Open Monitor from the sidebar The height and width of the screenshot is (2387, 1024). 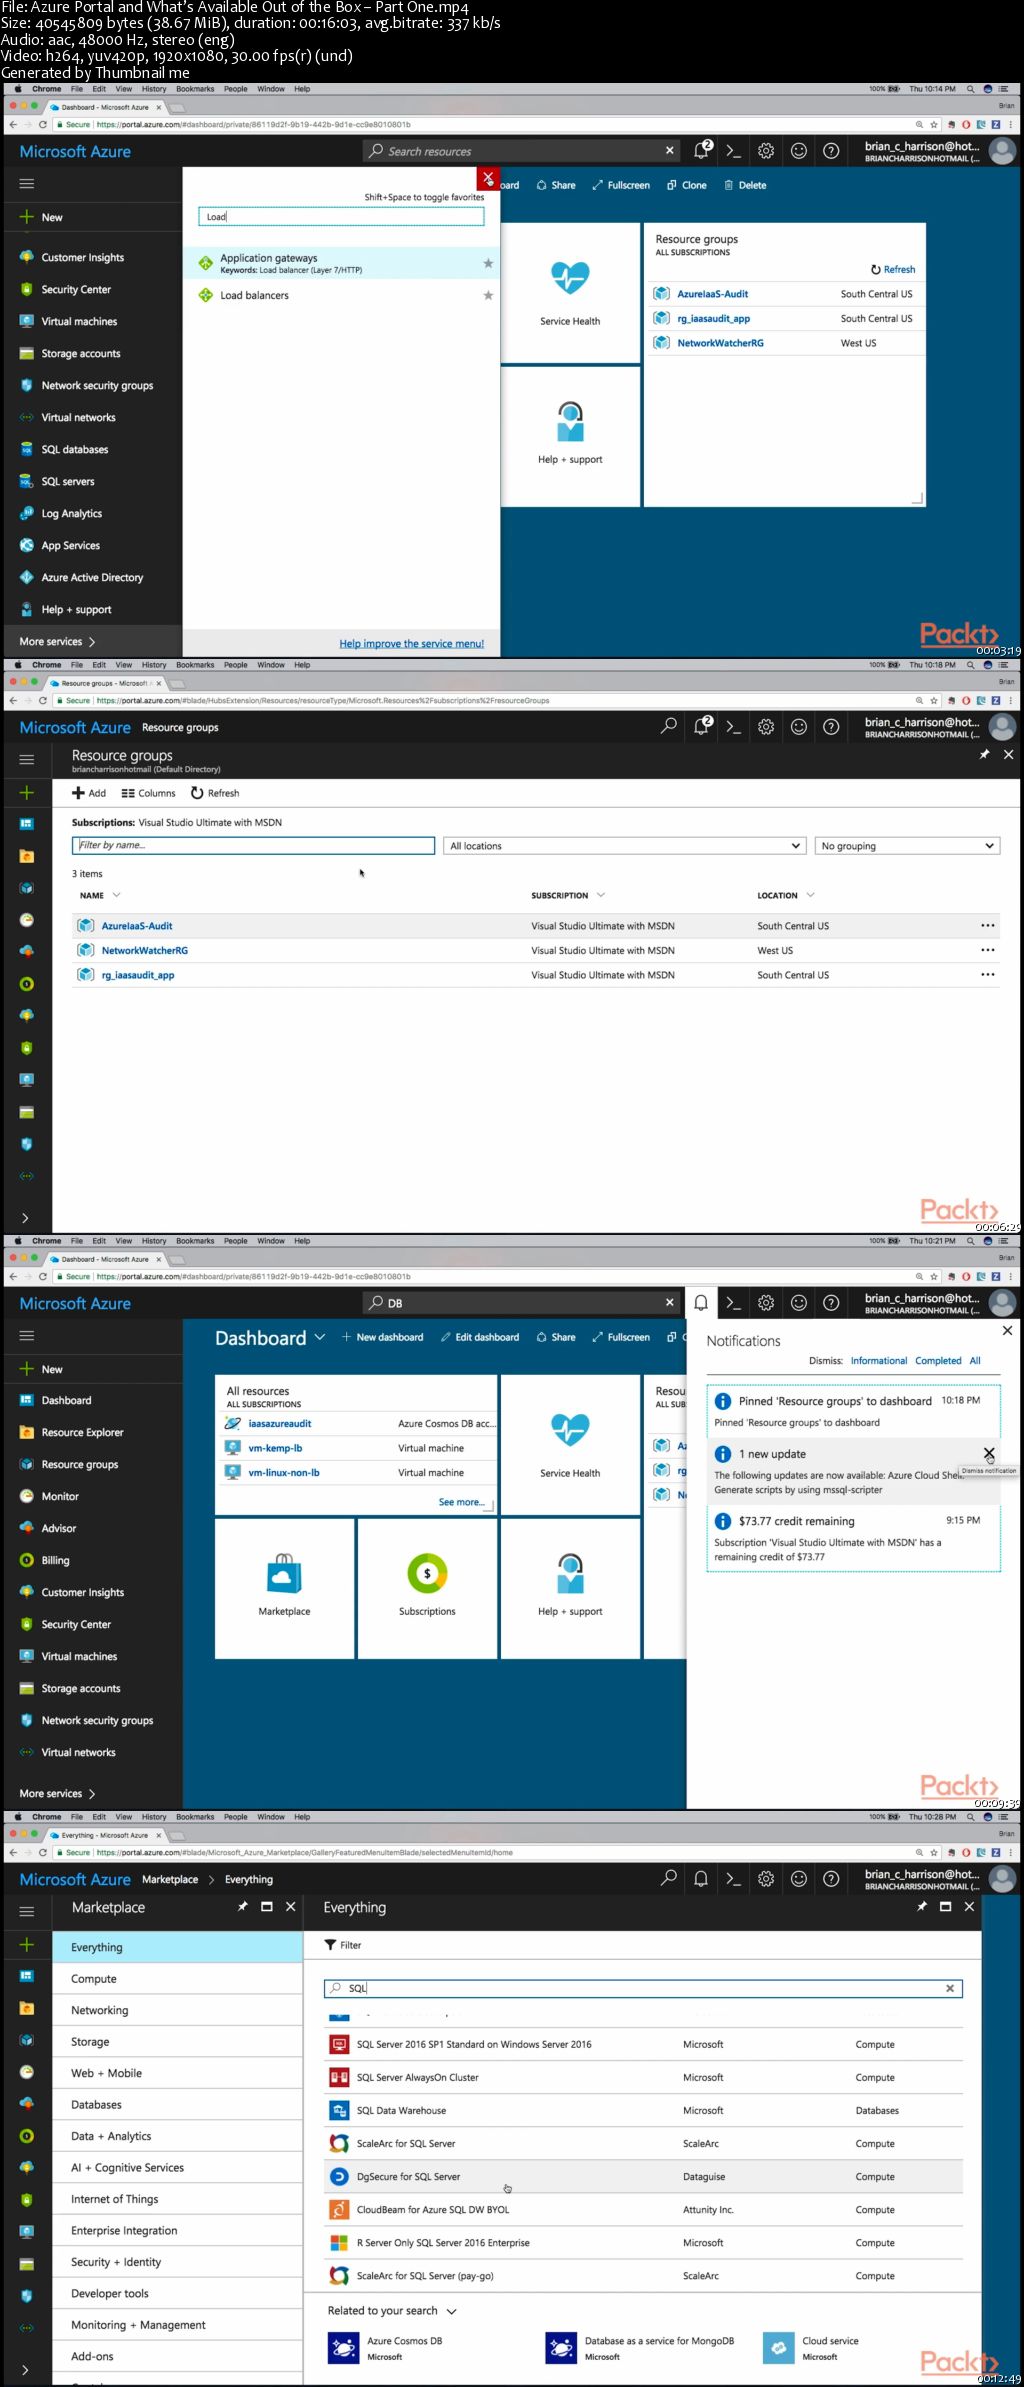click(x=59, y=1496)
